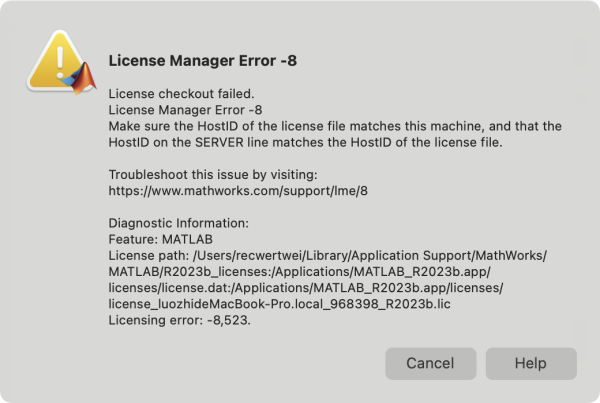600x403 pixels.
Task: Click the license_luozhideMacBook-Pro .lic file name line
Action: (x=280, y=304)
